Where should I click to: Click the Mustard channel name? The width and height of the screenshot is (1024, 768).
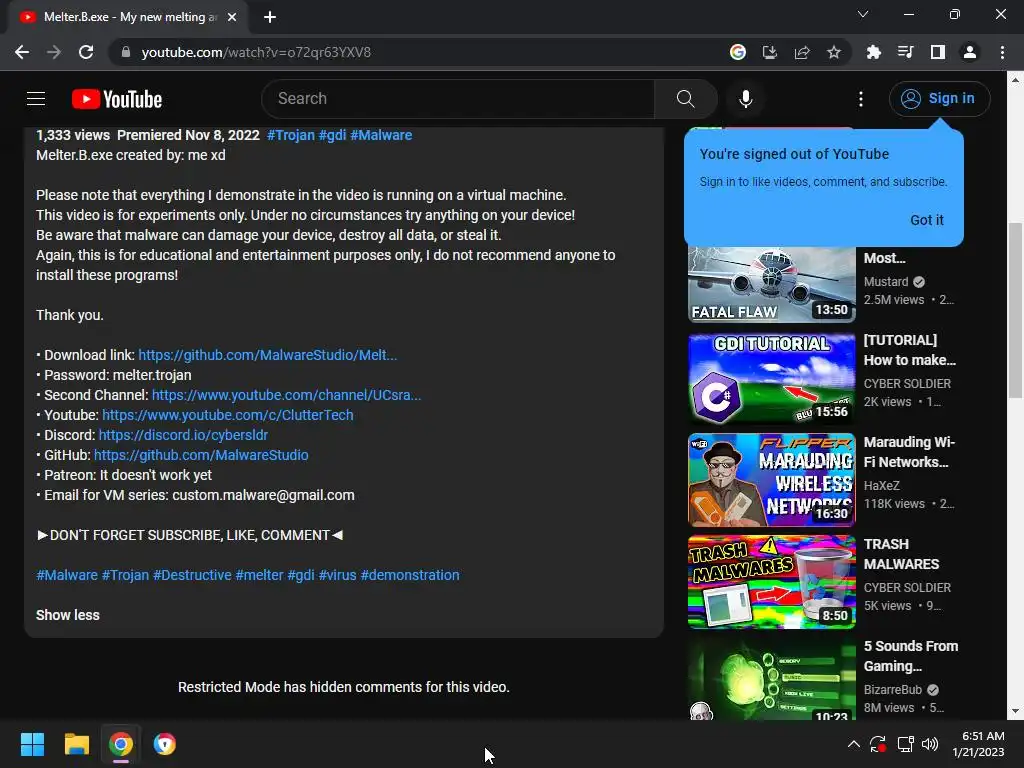click(886, 281)
